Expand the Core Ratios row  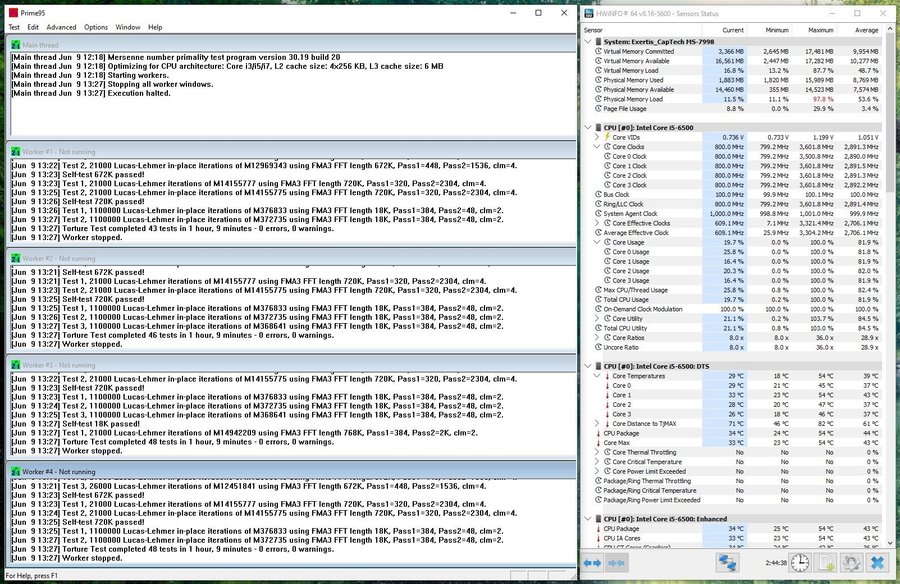click(x=597, y=338)
